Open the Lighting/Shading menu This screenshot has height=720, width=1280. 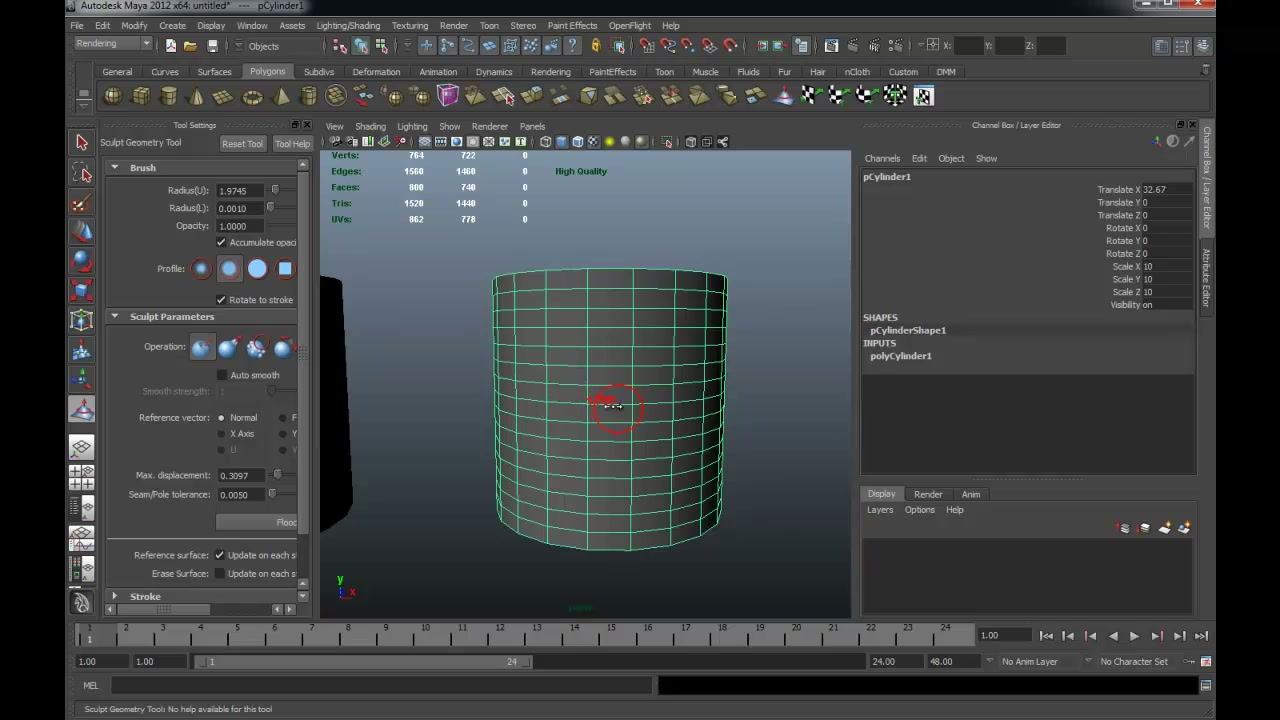348,25
